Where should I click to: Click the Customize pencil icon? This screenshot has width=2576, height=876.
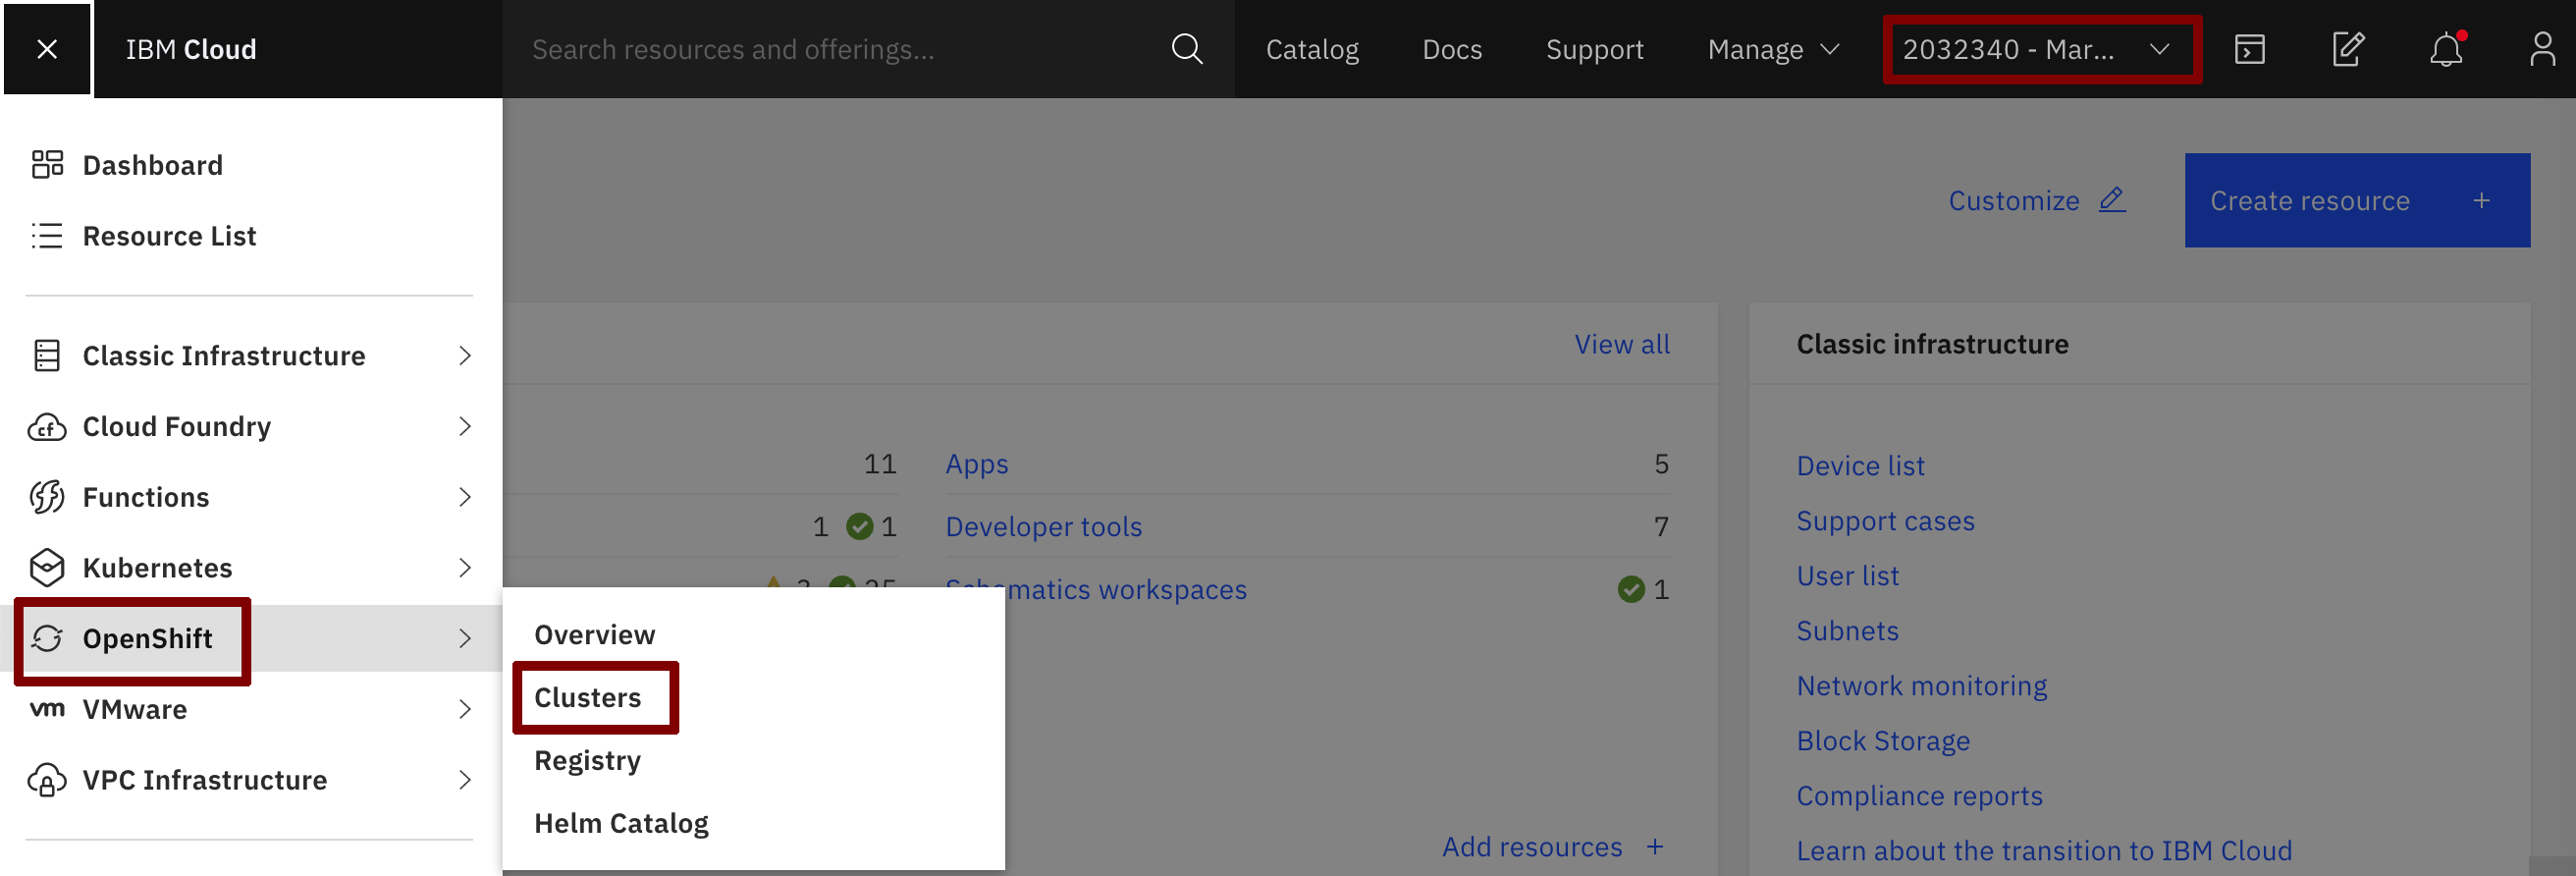[2111, 200]
